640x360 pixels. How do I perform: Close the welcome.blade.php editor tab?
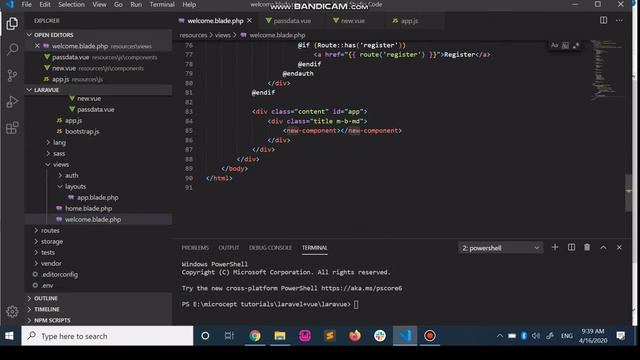(x=249, y=20)
